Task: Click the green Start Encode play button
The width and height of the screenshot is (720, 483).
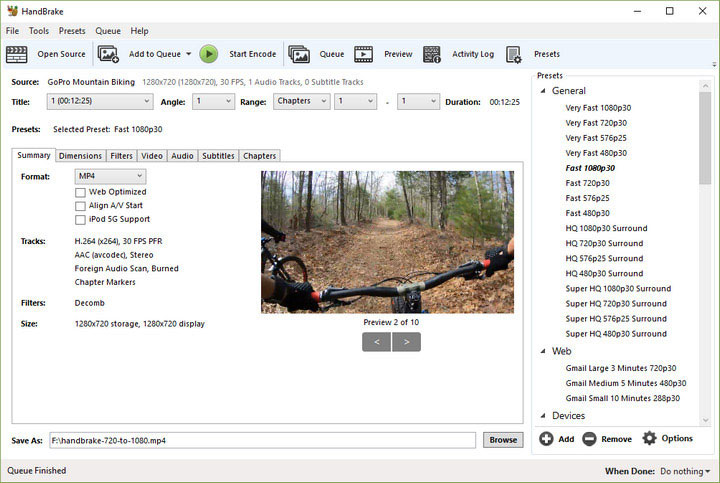Action: coord(208,54)
